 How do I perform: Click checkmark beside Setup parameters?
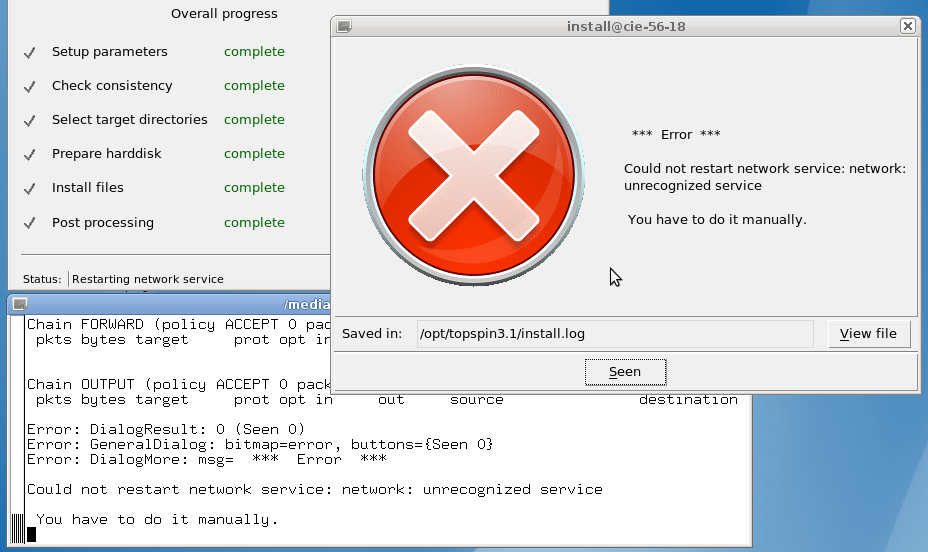(x=30, y=52)
